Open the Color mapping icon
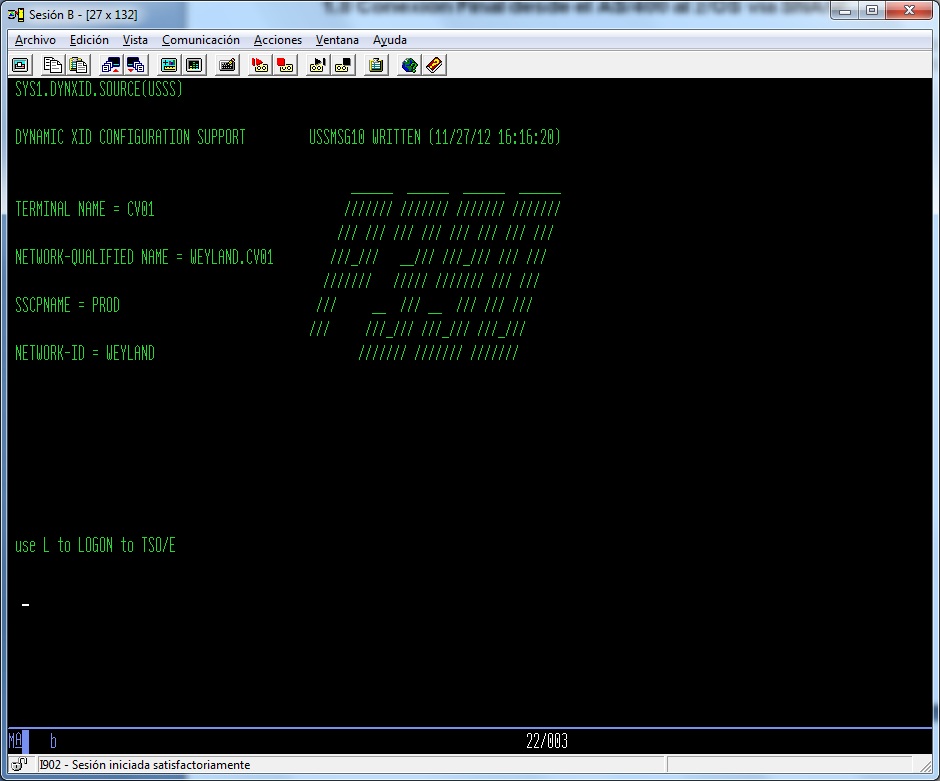The image size is (940, 781). [194, 65]
